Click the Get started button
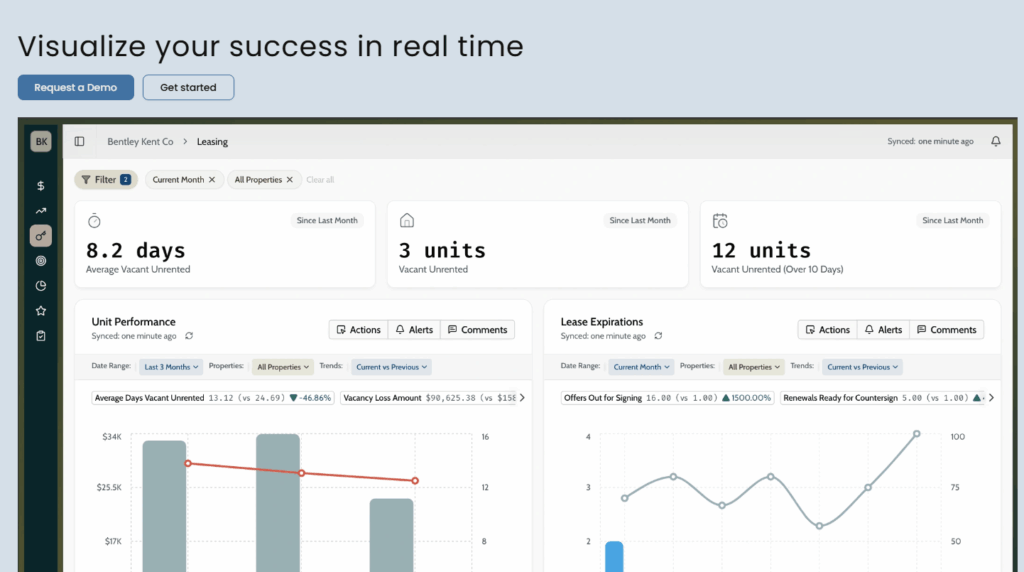This screenshot has height=572, width=1024. pos(188,88)
